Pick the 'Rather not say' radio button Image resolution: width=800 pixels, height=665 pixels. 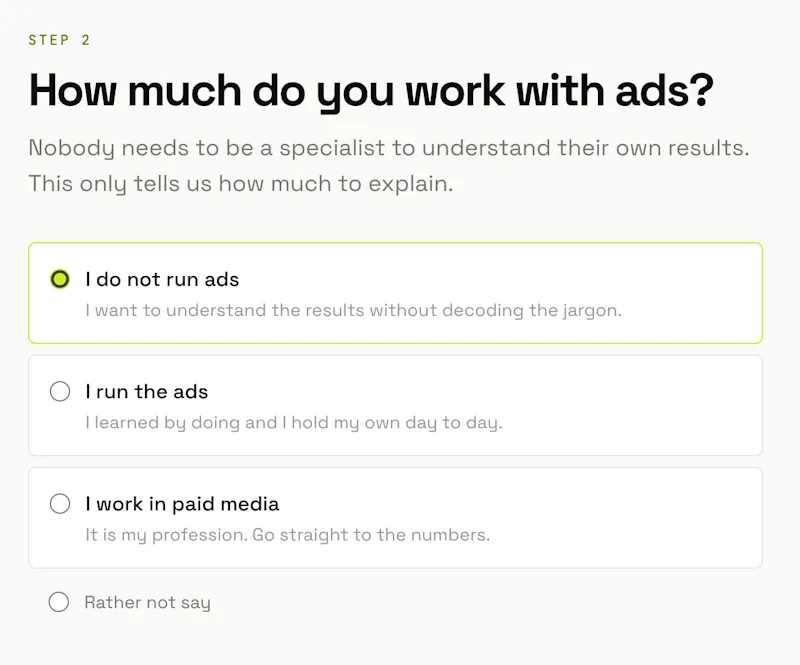pyautogui.click(x=59, y=602)
